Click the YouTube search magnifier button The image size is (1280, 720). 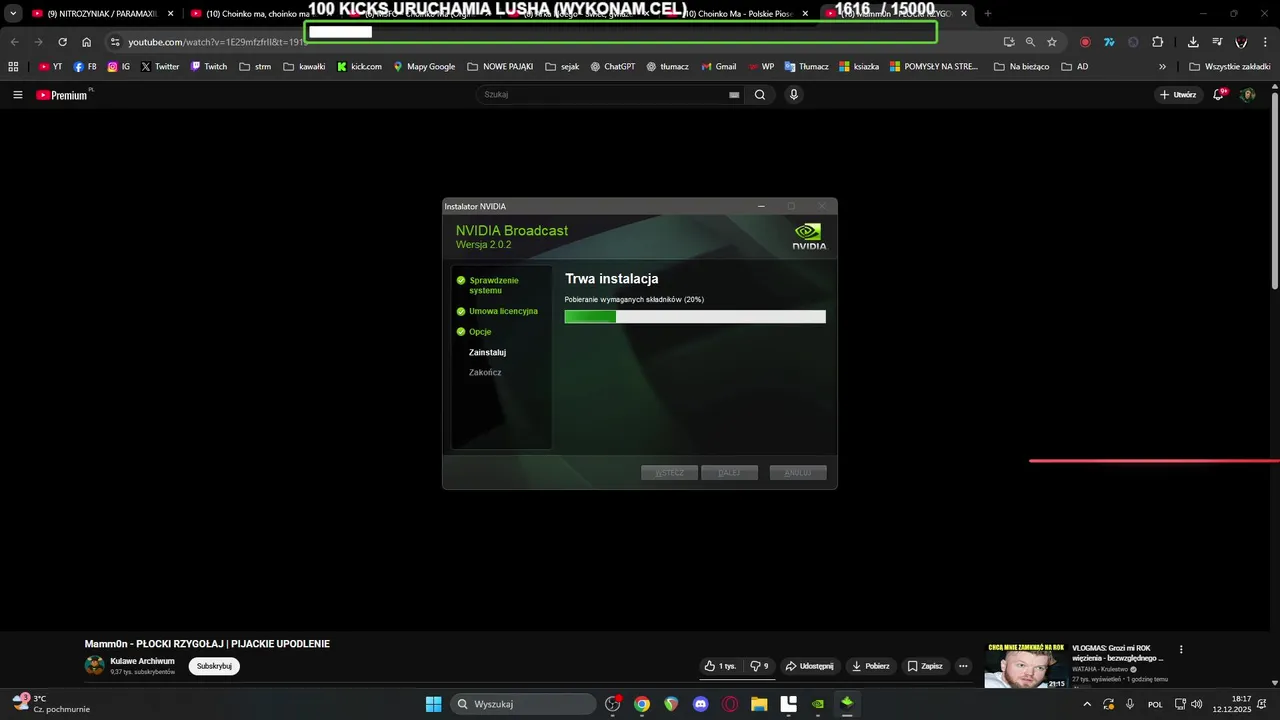(760, 95)
